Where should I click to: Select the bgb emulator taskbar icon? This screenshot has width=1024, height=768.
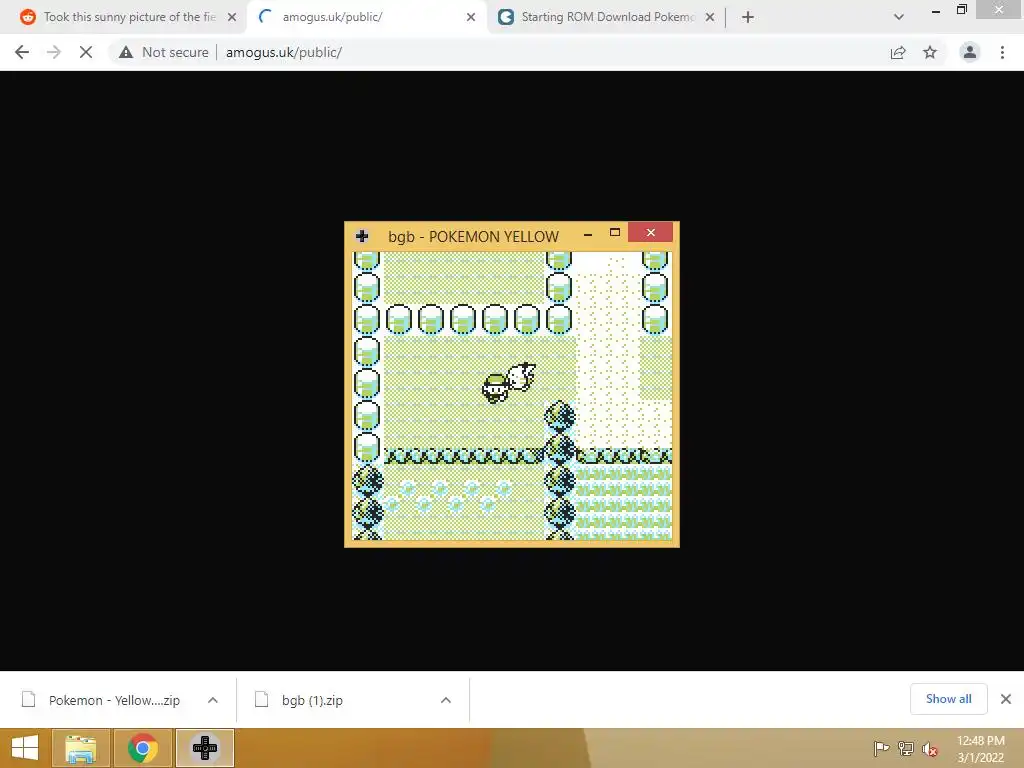[204, 748]
